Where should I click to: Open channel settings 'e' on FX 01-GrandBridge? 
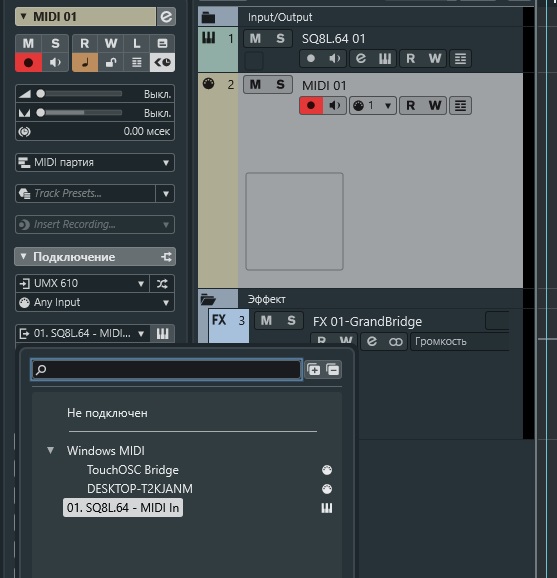pyautogui.click(x=372, y=342)
